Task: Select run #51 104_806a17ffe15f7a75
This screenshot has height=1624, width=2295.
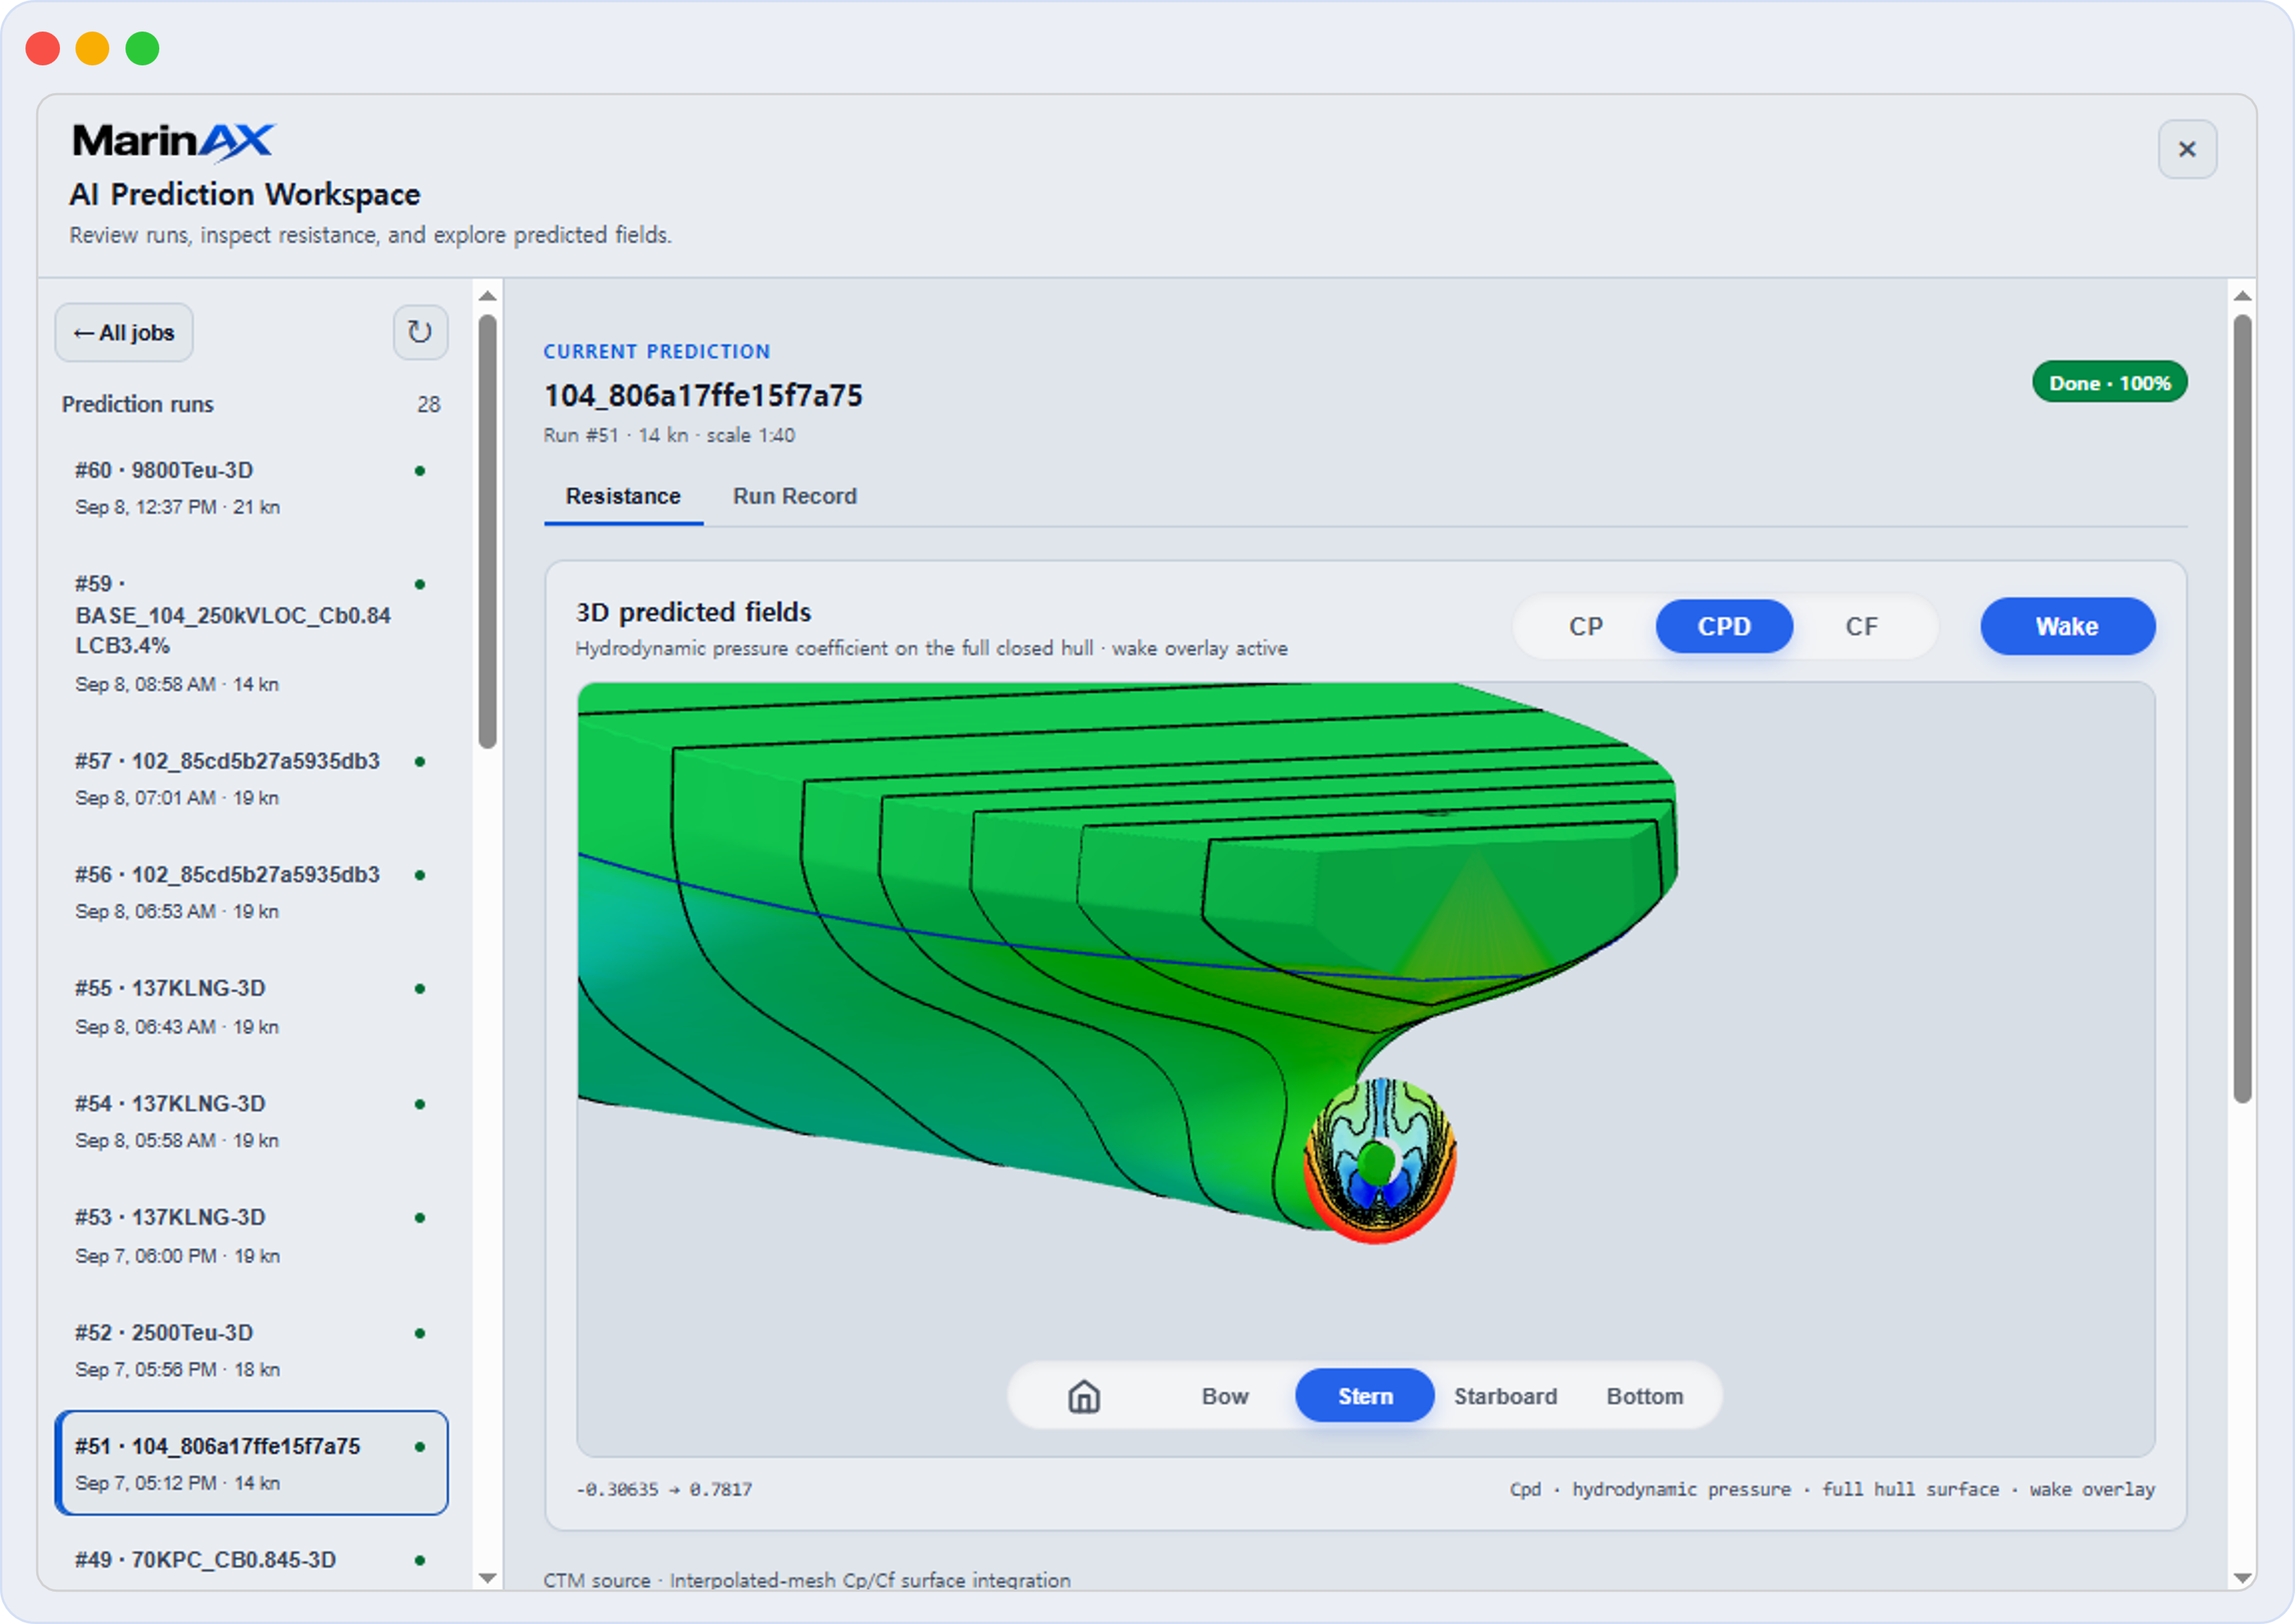Action: click(x=251, y=1463)
